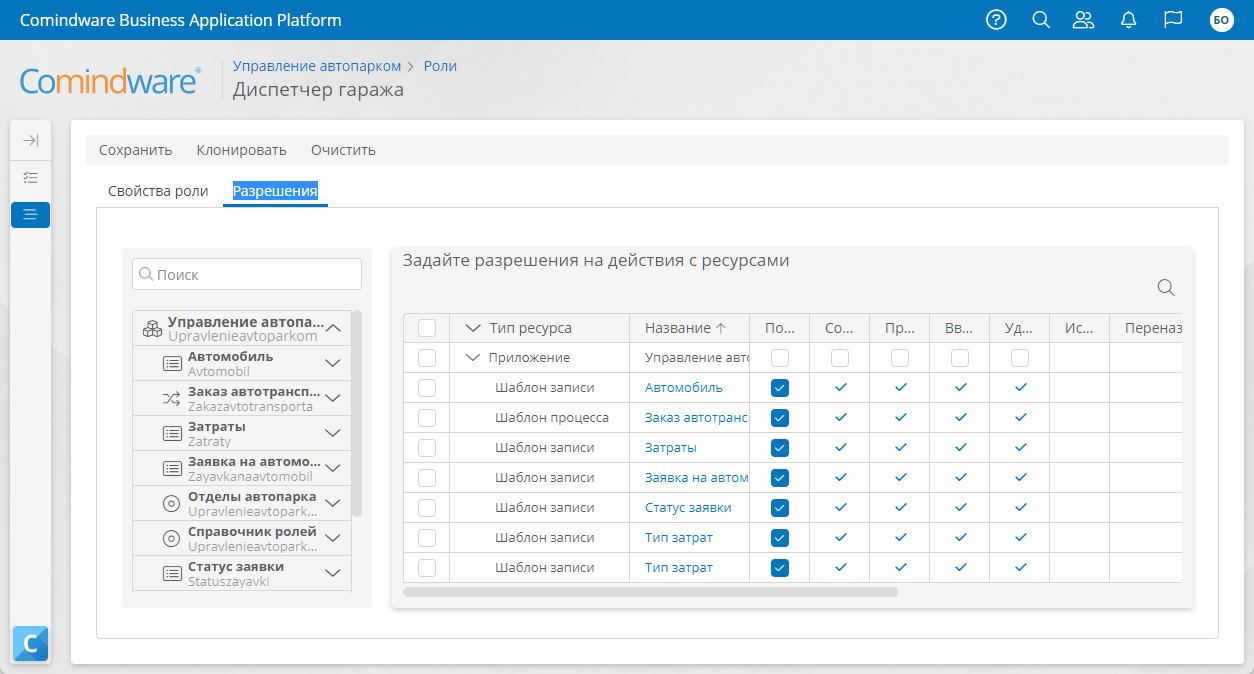This screenshot has height=674, width=1254.
Task: Click the Comindware logo
Action: [x=110, y=80]
